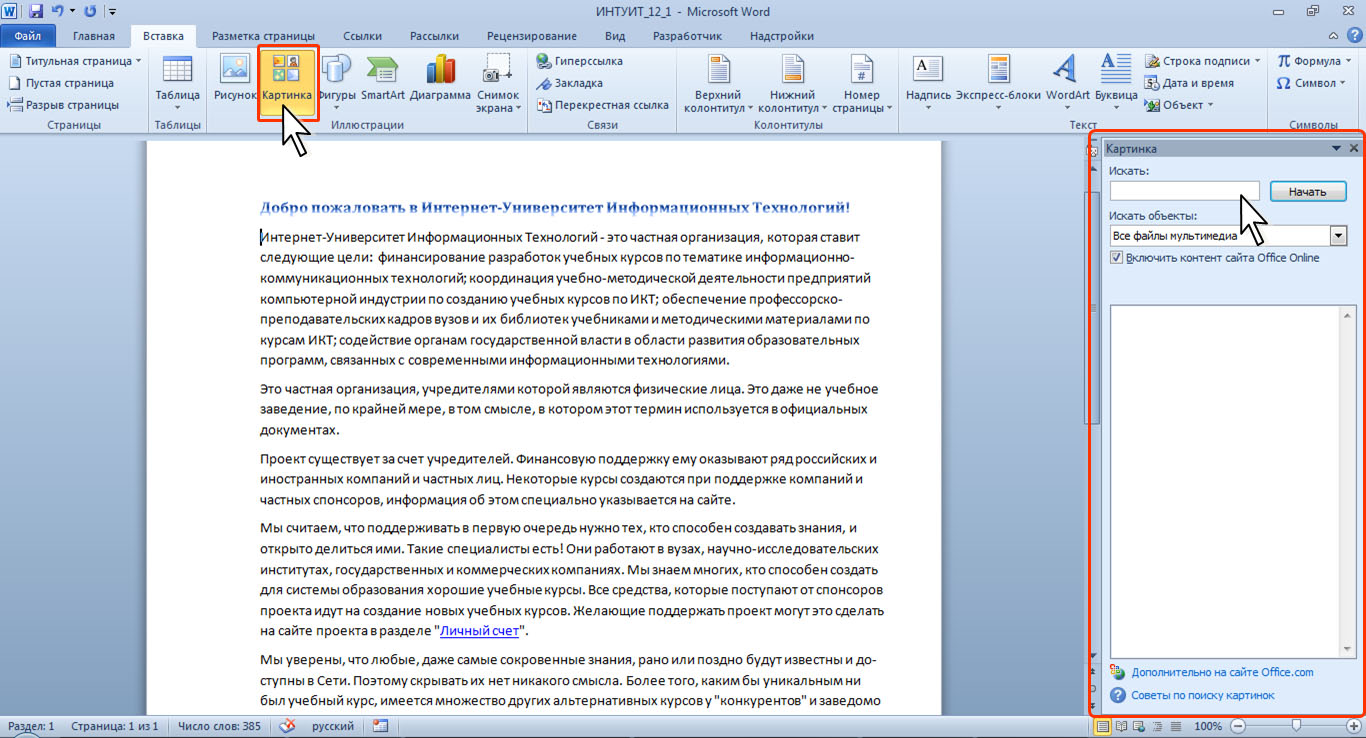Screen dimensions: 1366x738
Task: Follow the Личный счет hyperlink in document
Action: [x=479, y=631]
